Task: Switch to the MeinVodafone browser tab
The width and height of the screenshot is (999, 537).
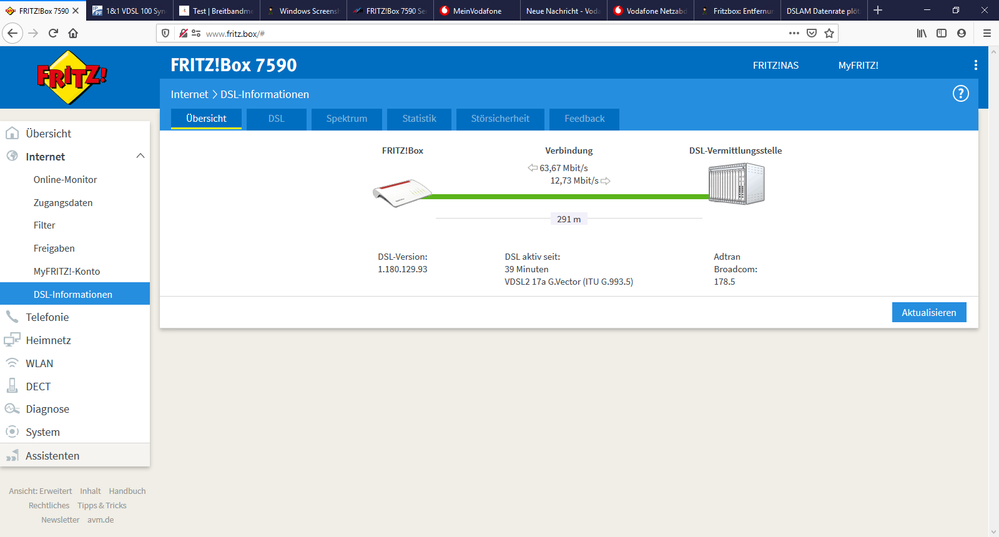Action: coord(477,11)
